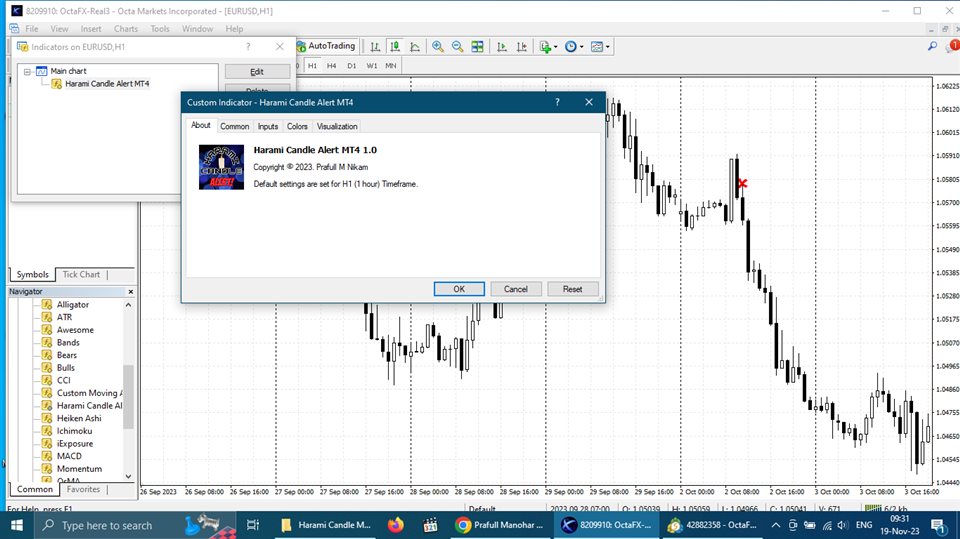Open the Charts menu
The image size is (960, 539).
tap(126, 29)
